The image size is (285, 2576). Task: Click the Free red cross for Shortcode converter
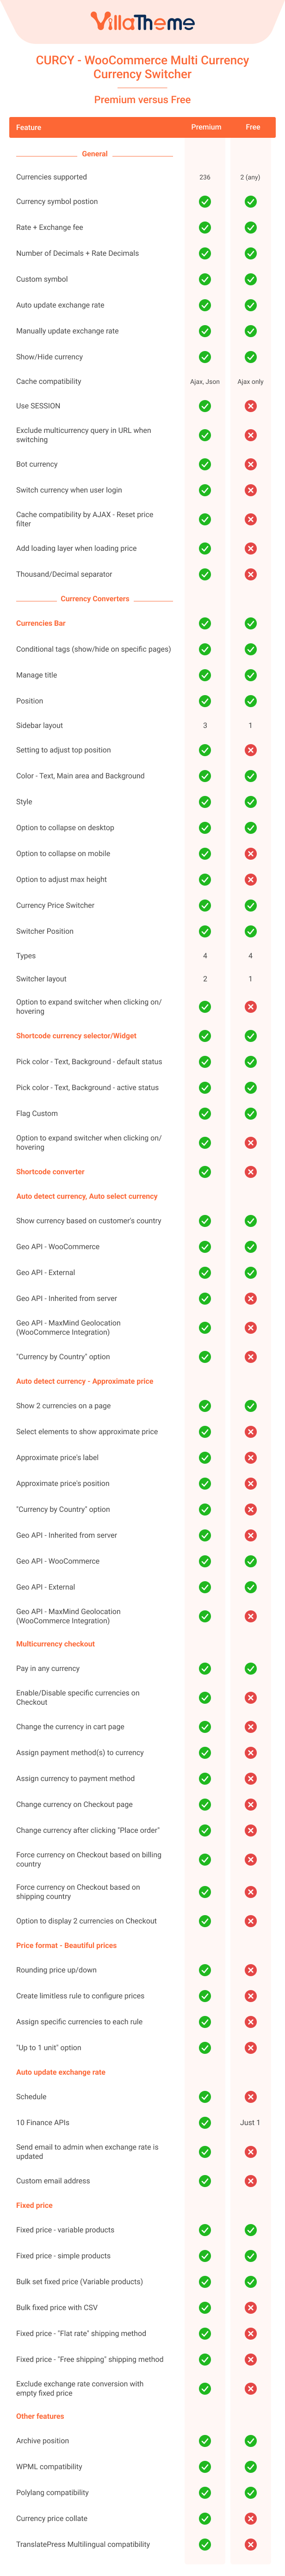click(250, 1172)
